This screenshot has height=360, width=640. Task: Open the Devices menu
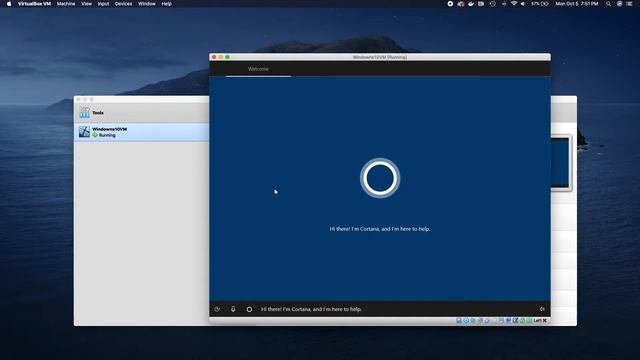tap(123, 4)
